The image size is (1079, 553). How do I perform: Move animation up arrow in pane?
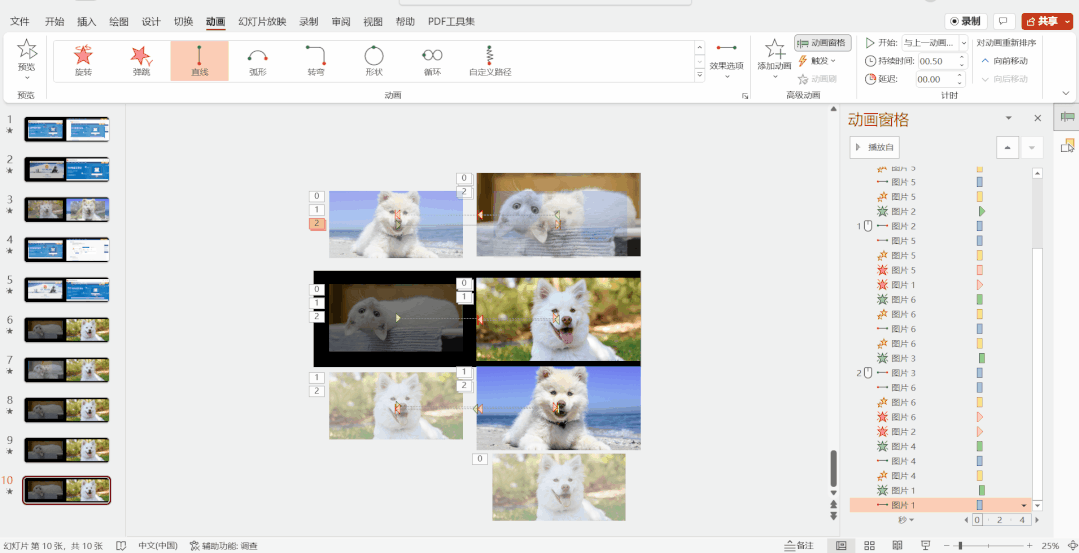1007,147
